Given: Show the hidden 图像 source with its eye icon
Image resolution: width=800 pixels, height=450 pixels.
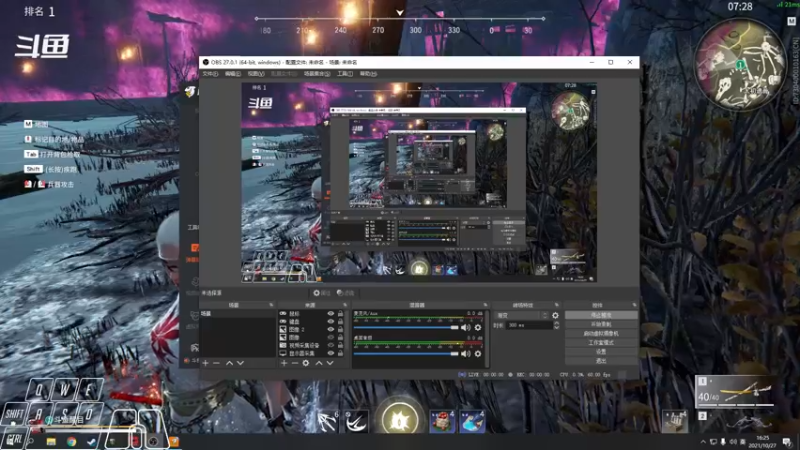Looking at the screenshot, I should (331, 337).
